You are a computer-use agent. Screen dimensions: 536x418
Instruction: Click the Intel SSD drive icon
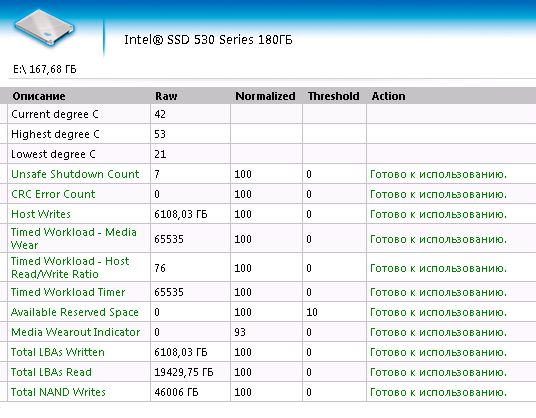44,28
